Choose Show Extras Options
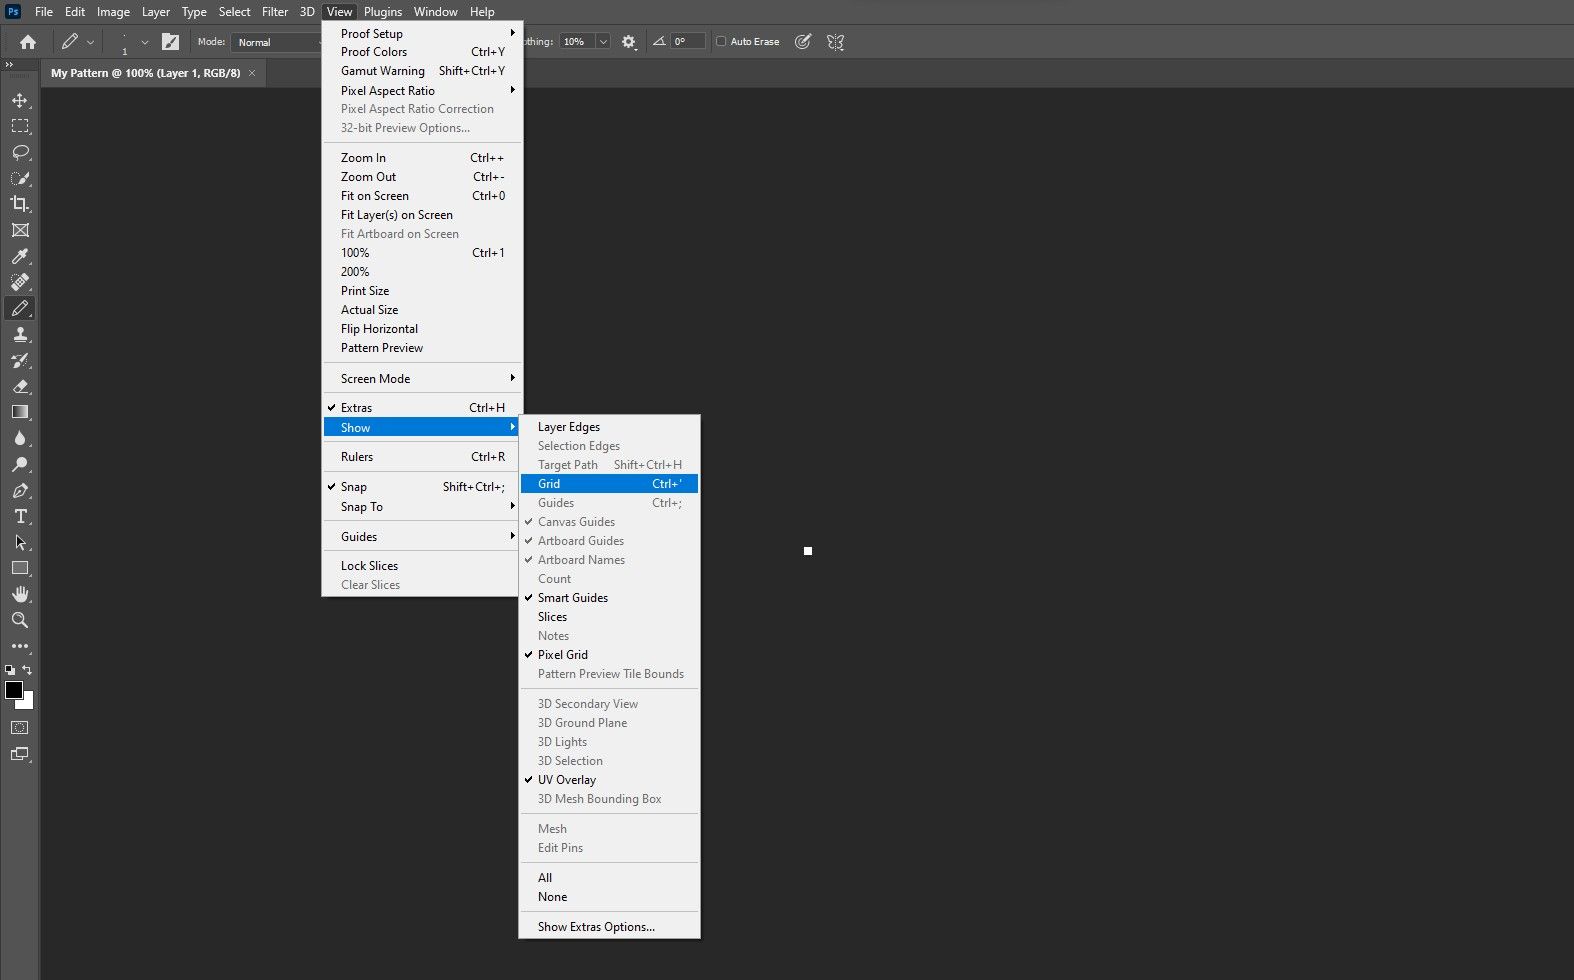 [x=596, y=927]
